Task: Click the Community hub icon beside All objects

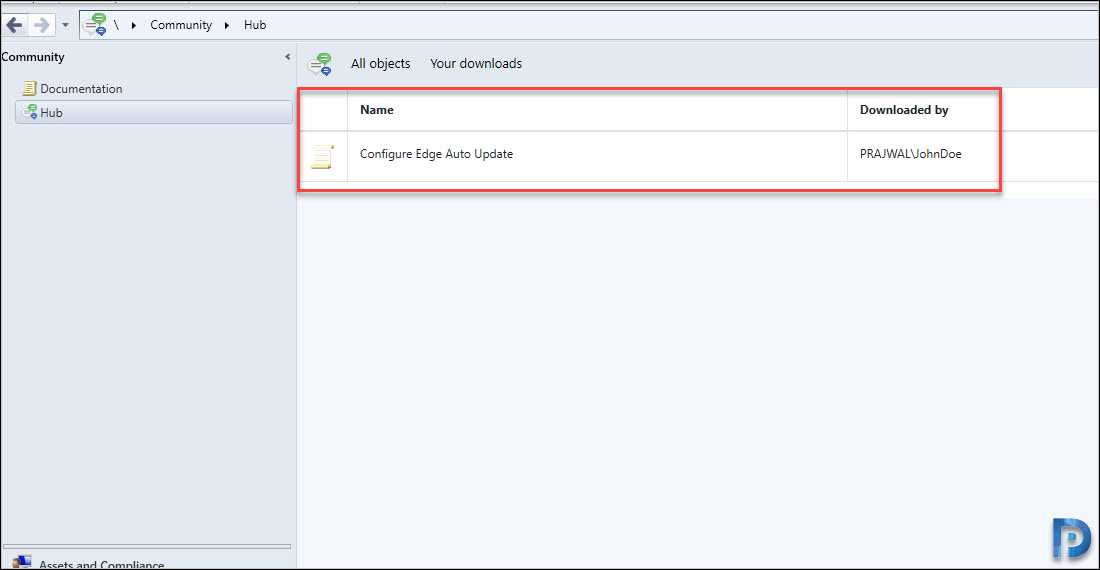Action: (x=319, y=64)
